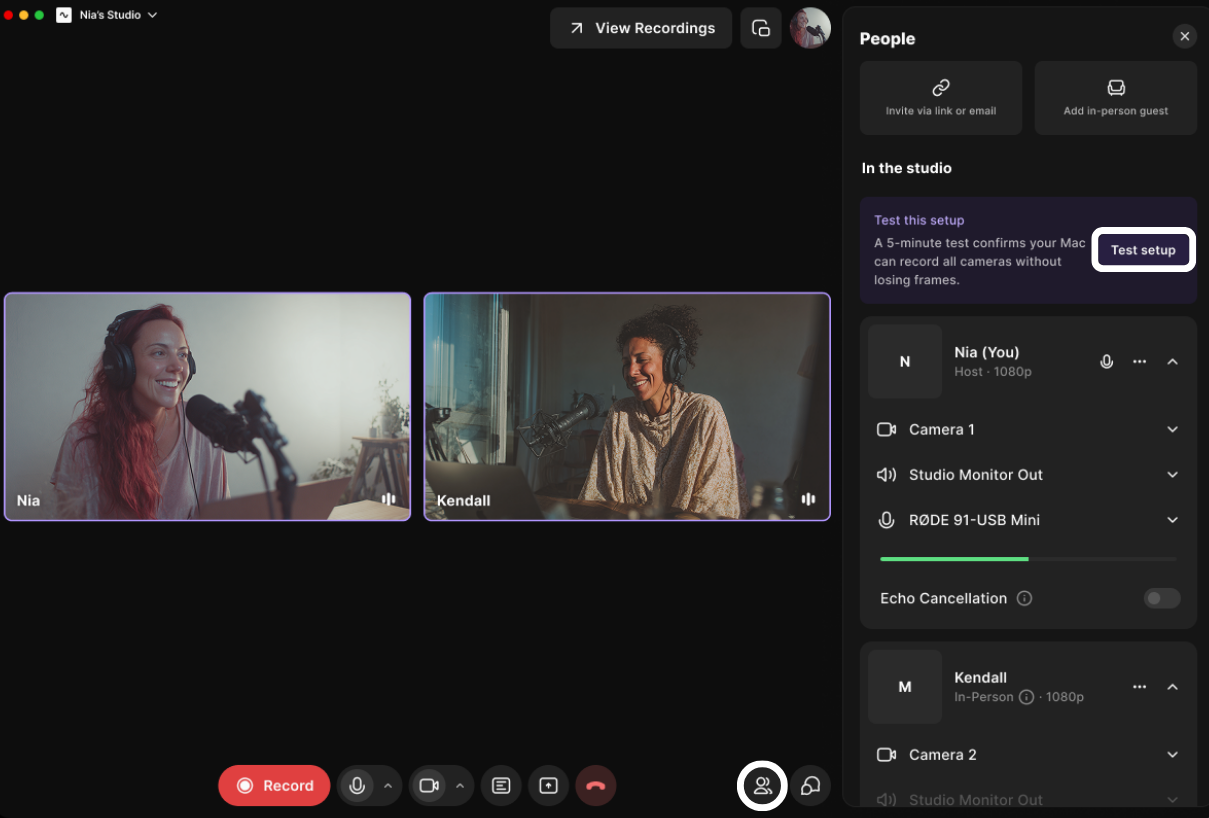Open the chat icon in the bottom toolbar
Screen dimensions: 1209x818
tap(811, 786)
